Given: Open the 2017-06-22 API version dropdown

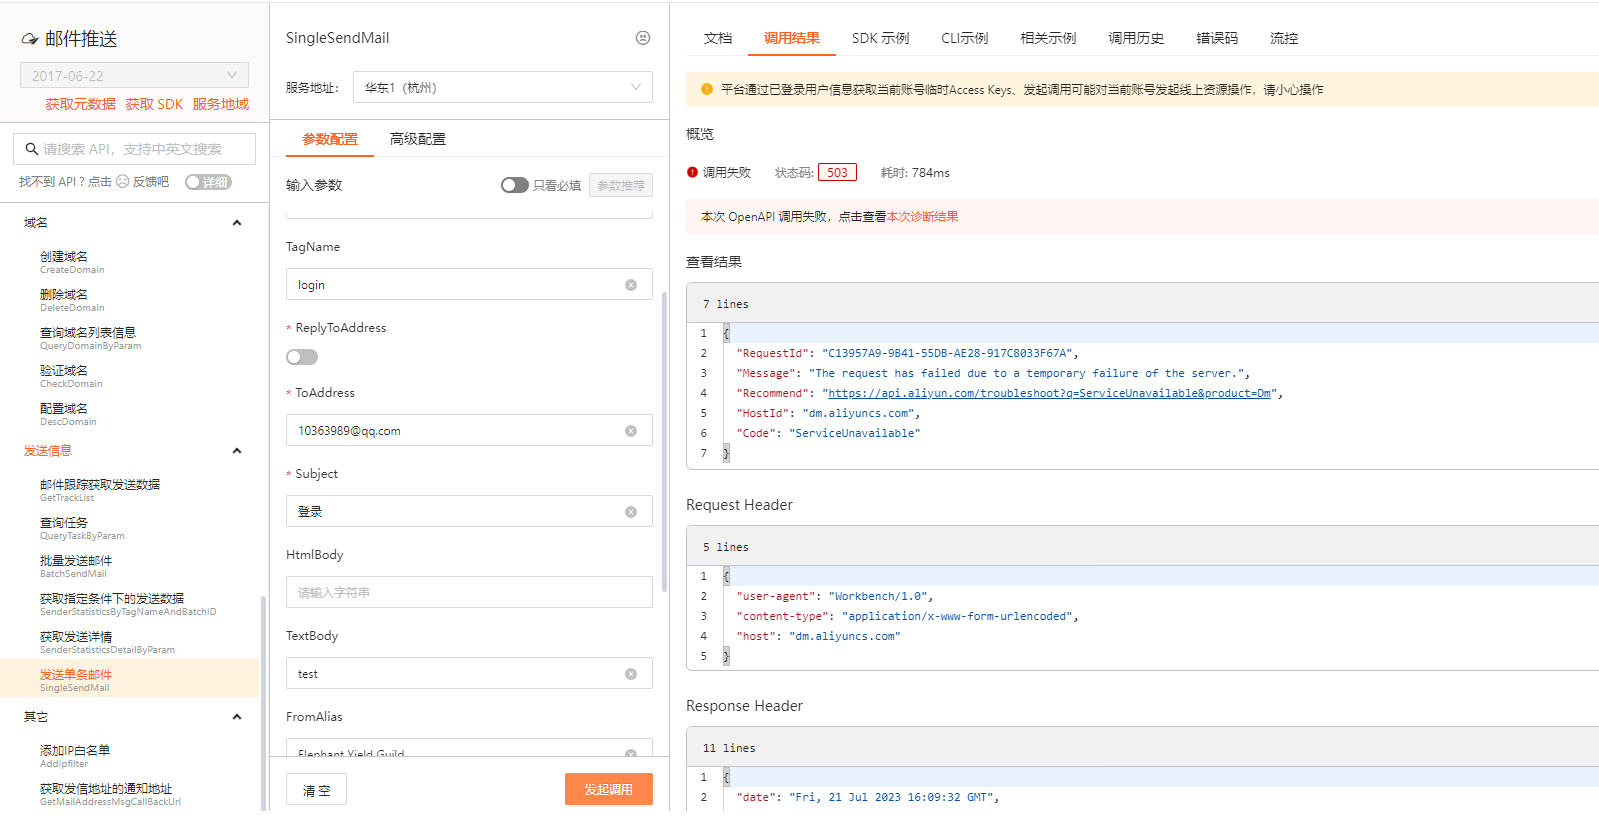Looking at the screenshot, I should click(x=134, y=76).
